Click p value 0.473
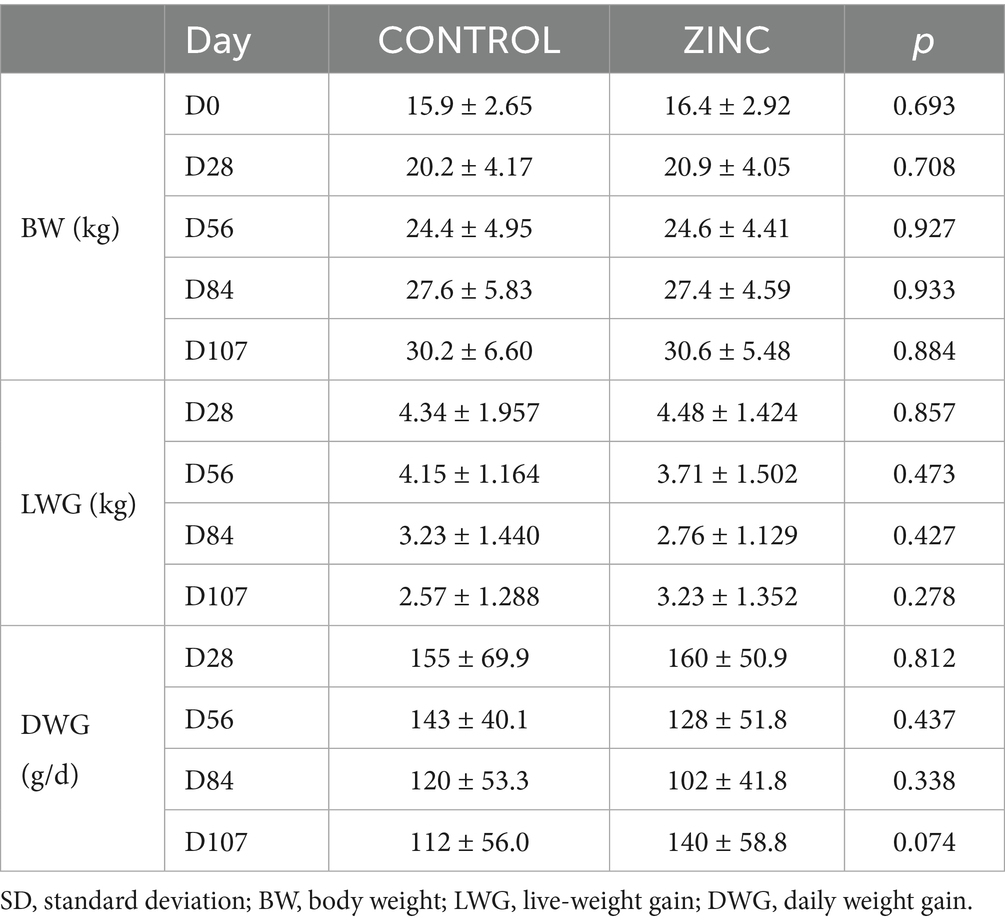The width and height of the screenshot is (1005, 923). [x=924, y=473]
